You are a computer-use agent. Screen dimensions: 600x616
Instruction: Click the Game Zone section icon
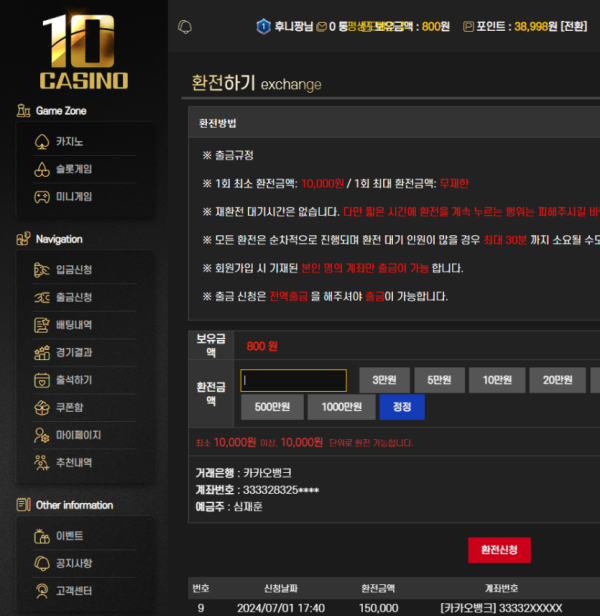point(24,111)
